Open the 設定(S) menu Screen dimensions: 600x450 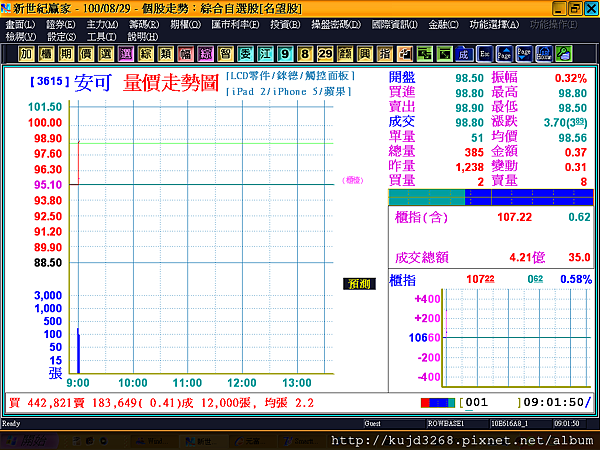61,37
